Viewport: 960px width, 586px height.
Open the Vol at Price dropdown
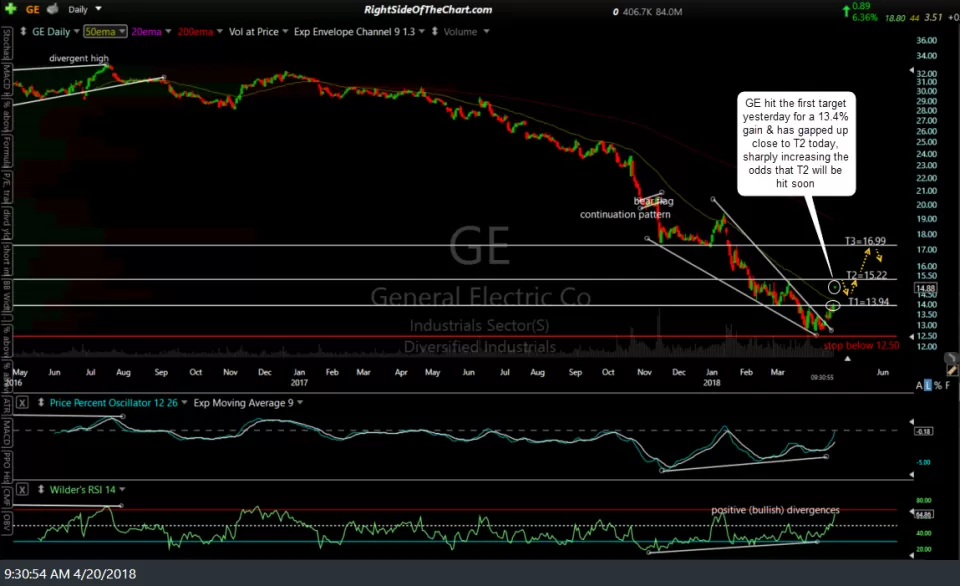[285, 31]
